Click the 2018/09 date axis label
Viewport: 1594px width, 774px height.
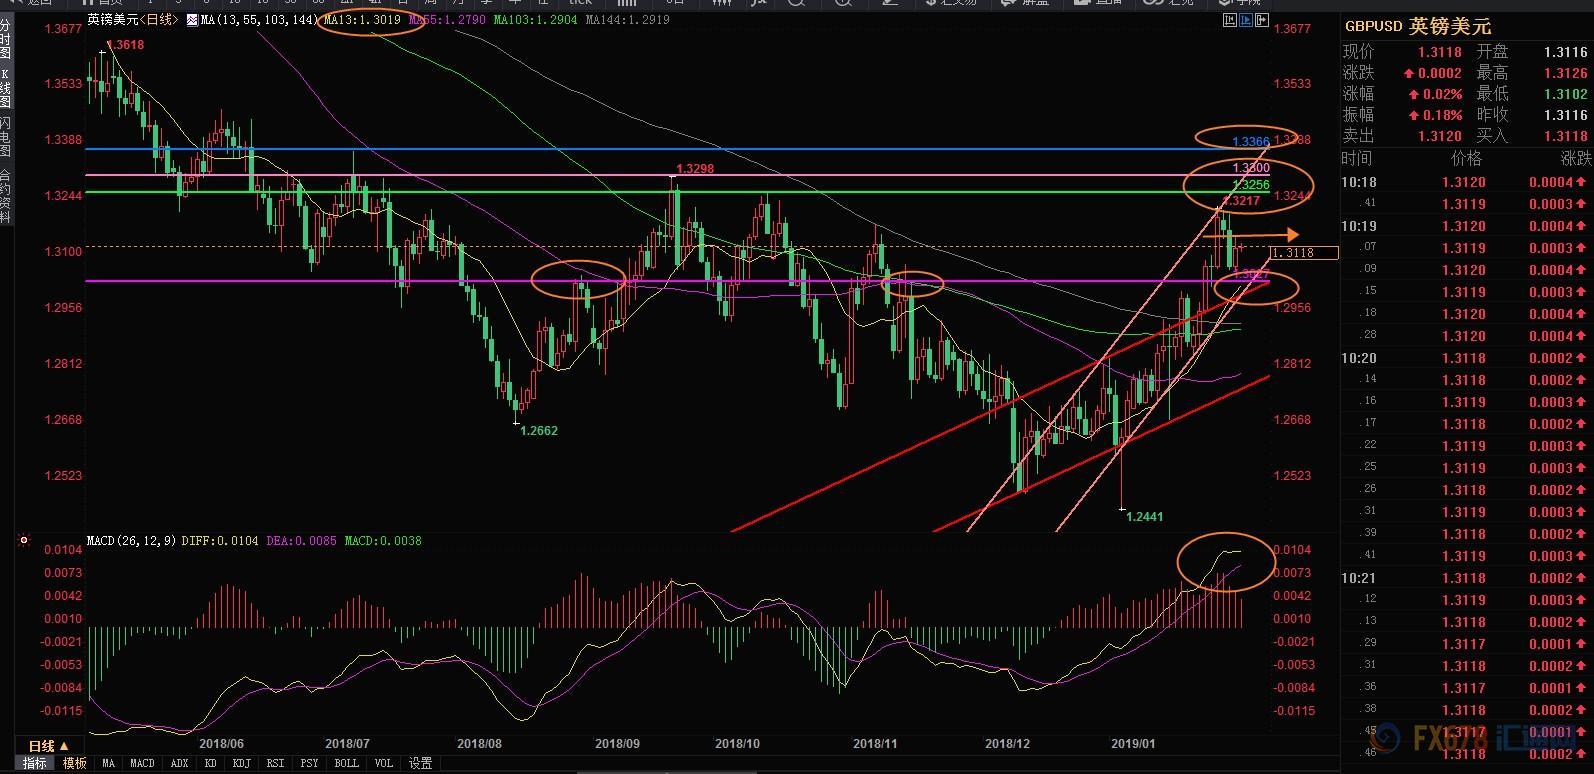(617, 744)
